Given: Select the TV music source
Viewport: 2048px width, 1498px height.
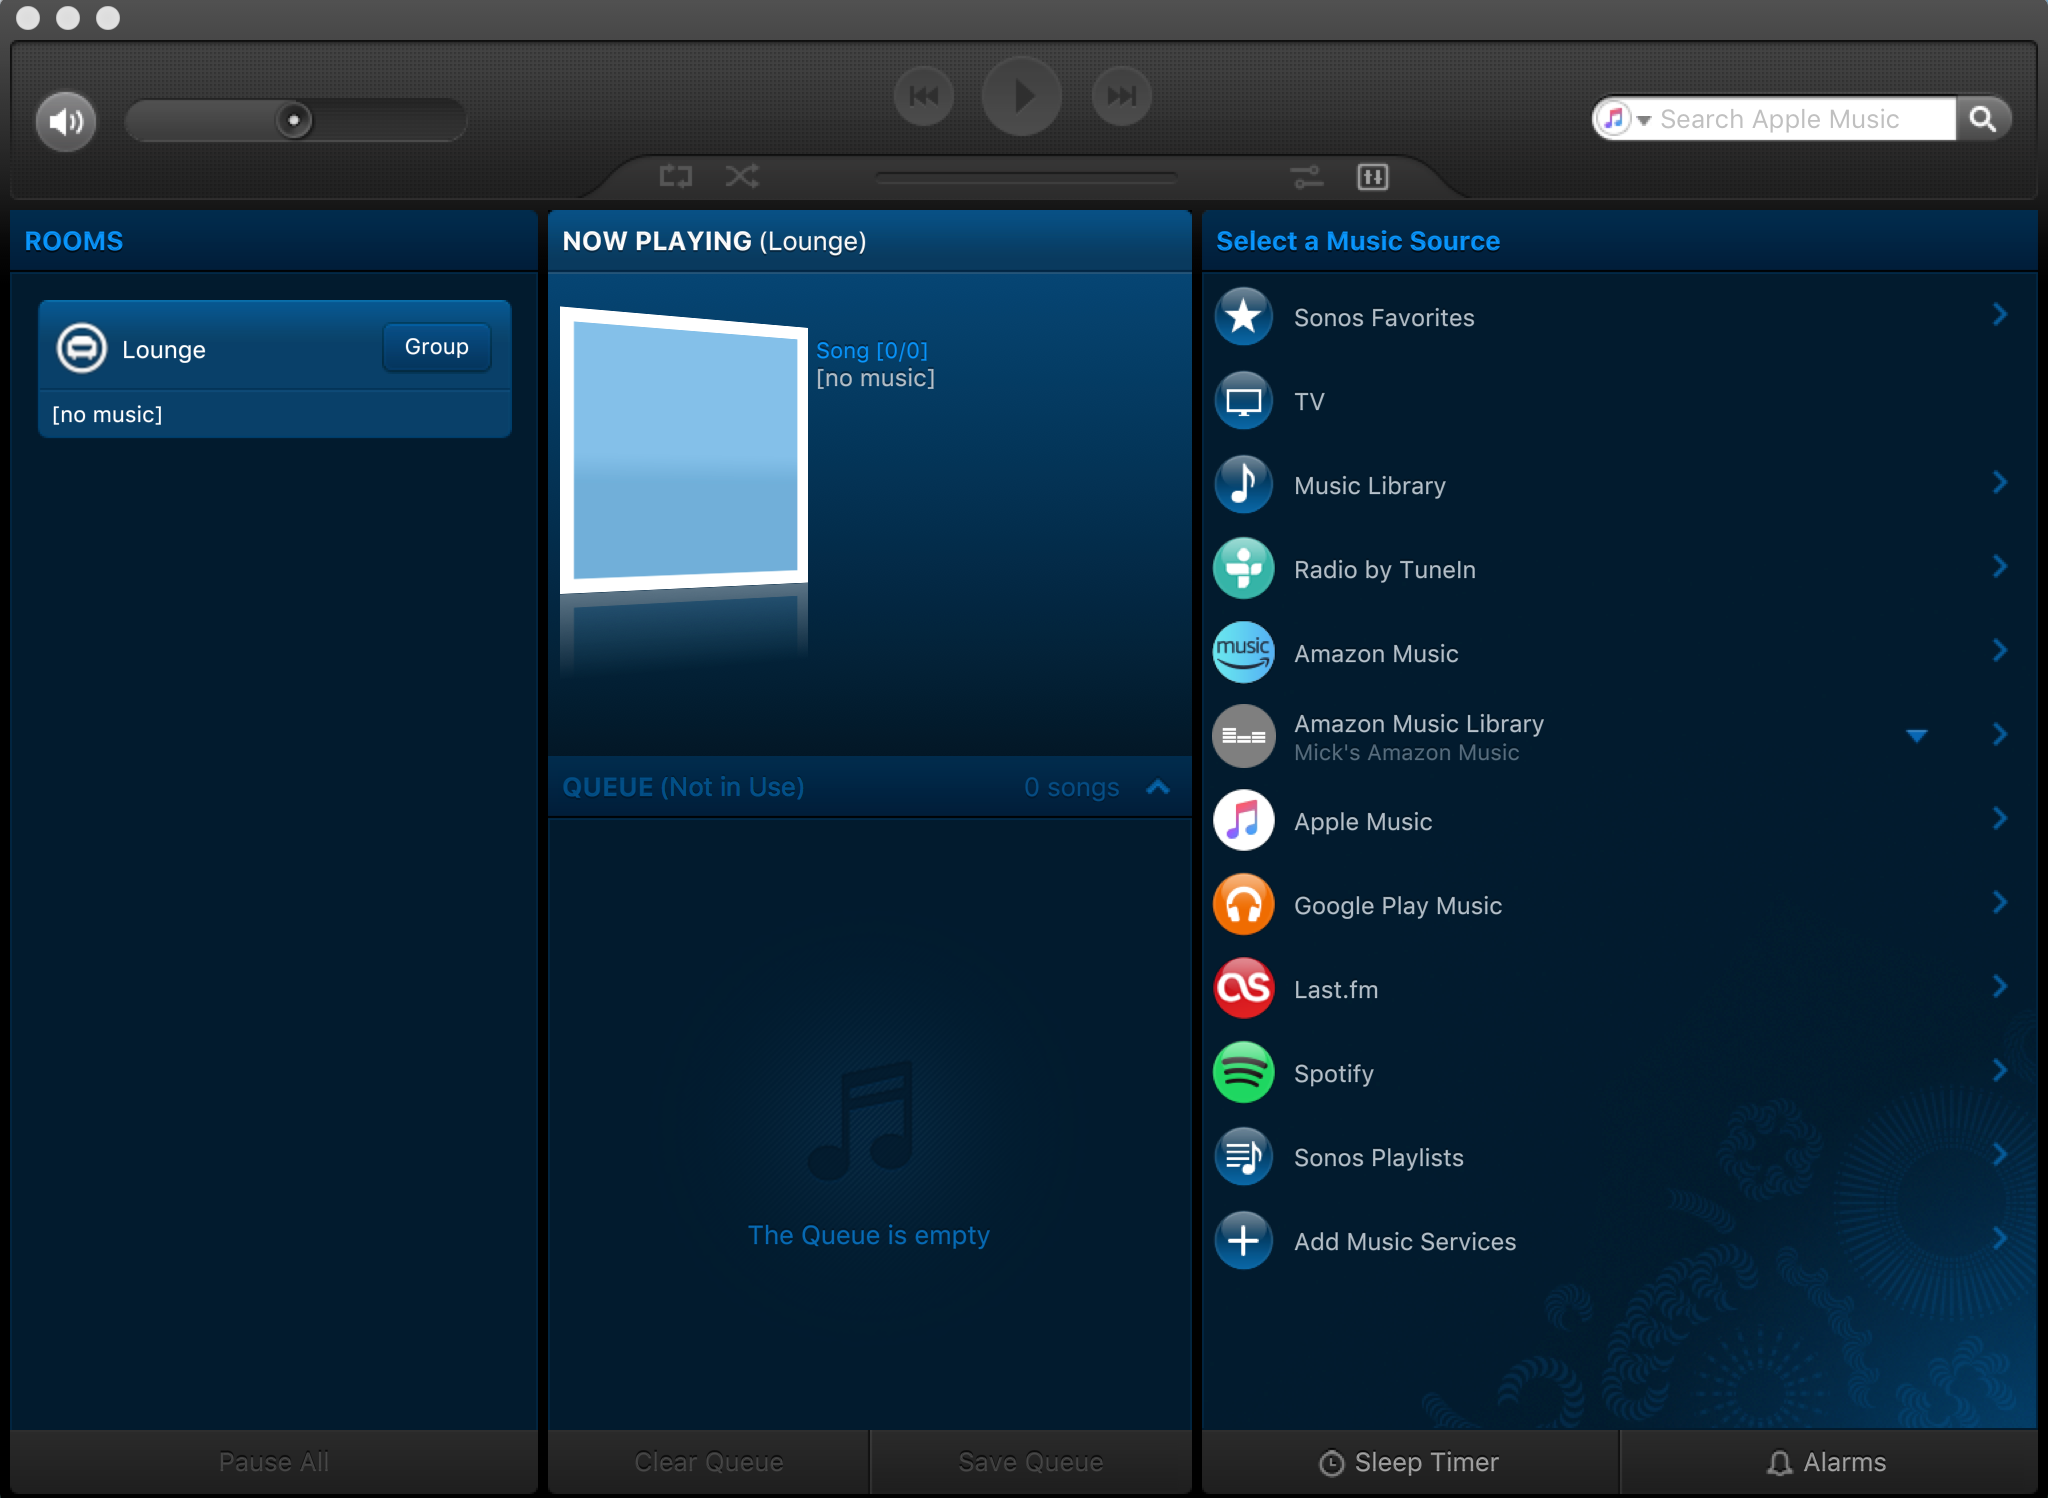Looking at the screenshot, I should (x=1619, y=401).
